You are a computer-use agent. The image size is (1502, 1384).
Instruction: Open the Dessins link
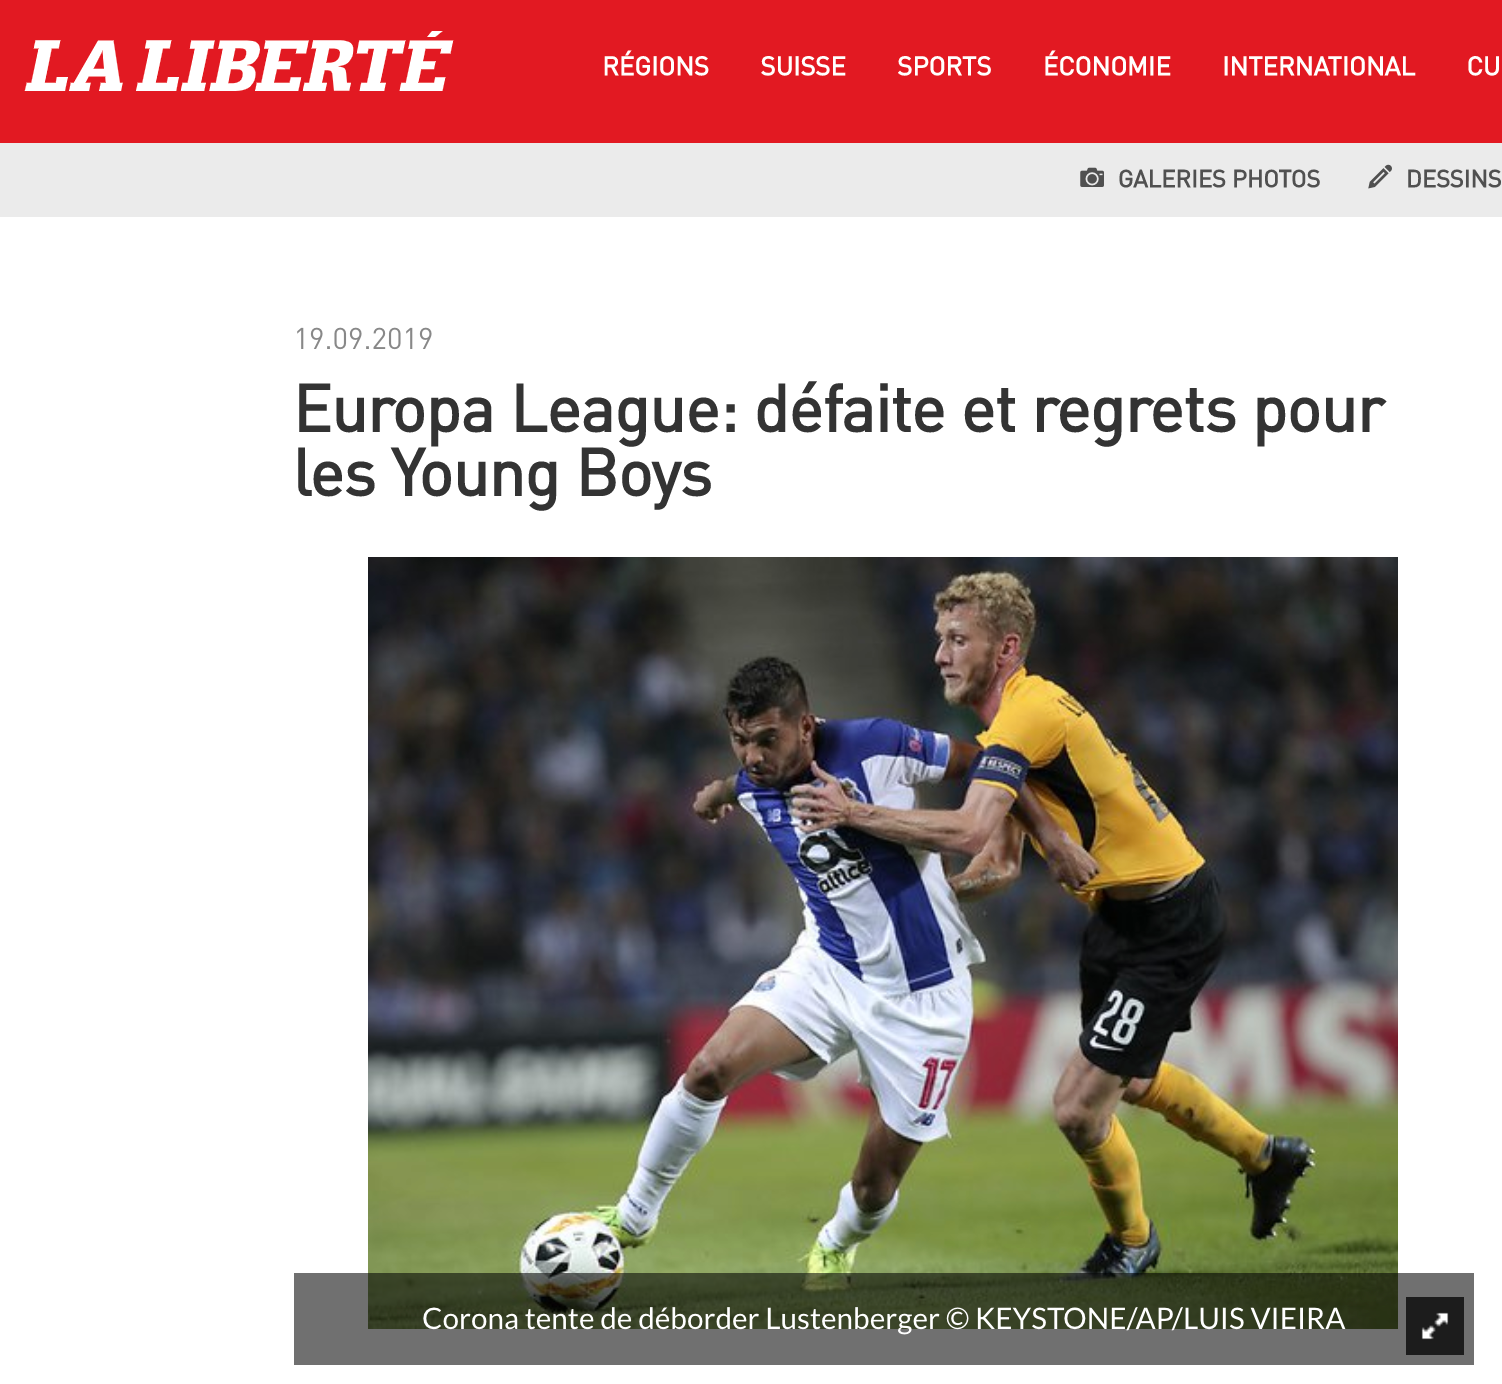(1454, 179)
